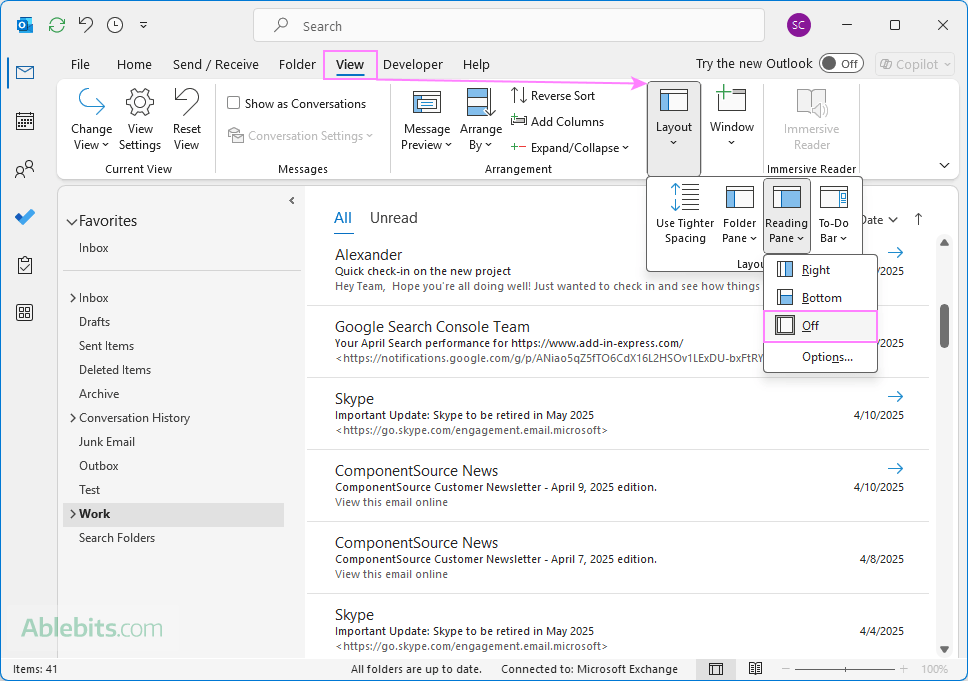
Task: Click the clock icon in quick access toolbar
Action: pyautogui.click(x=115, y=25)
